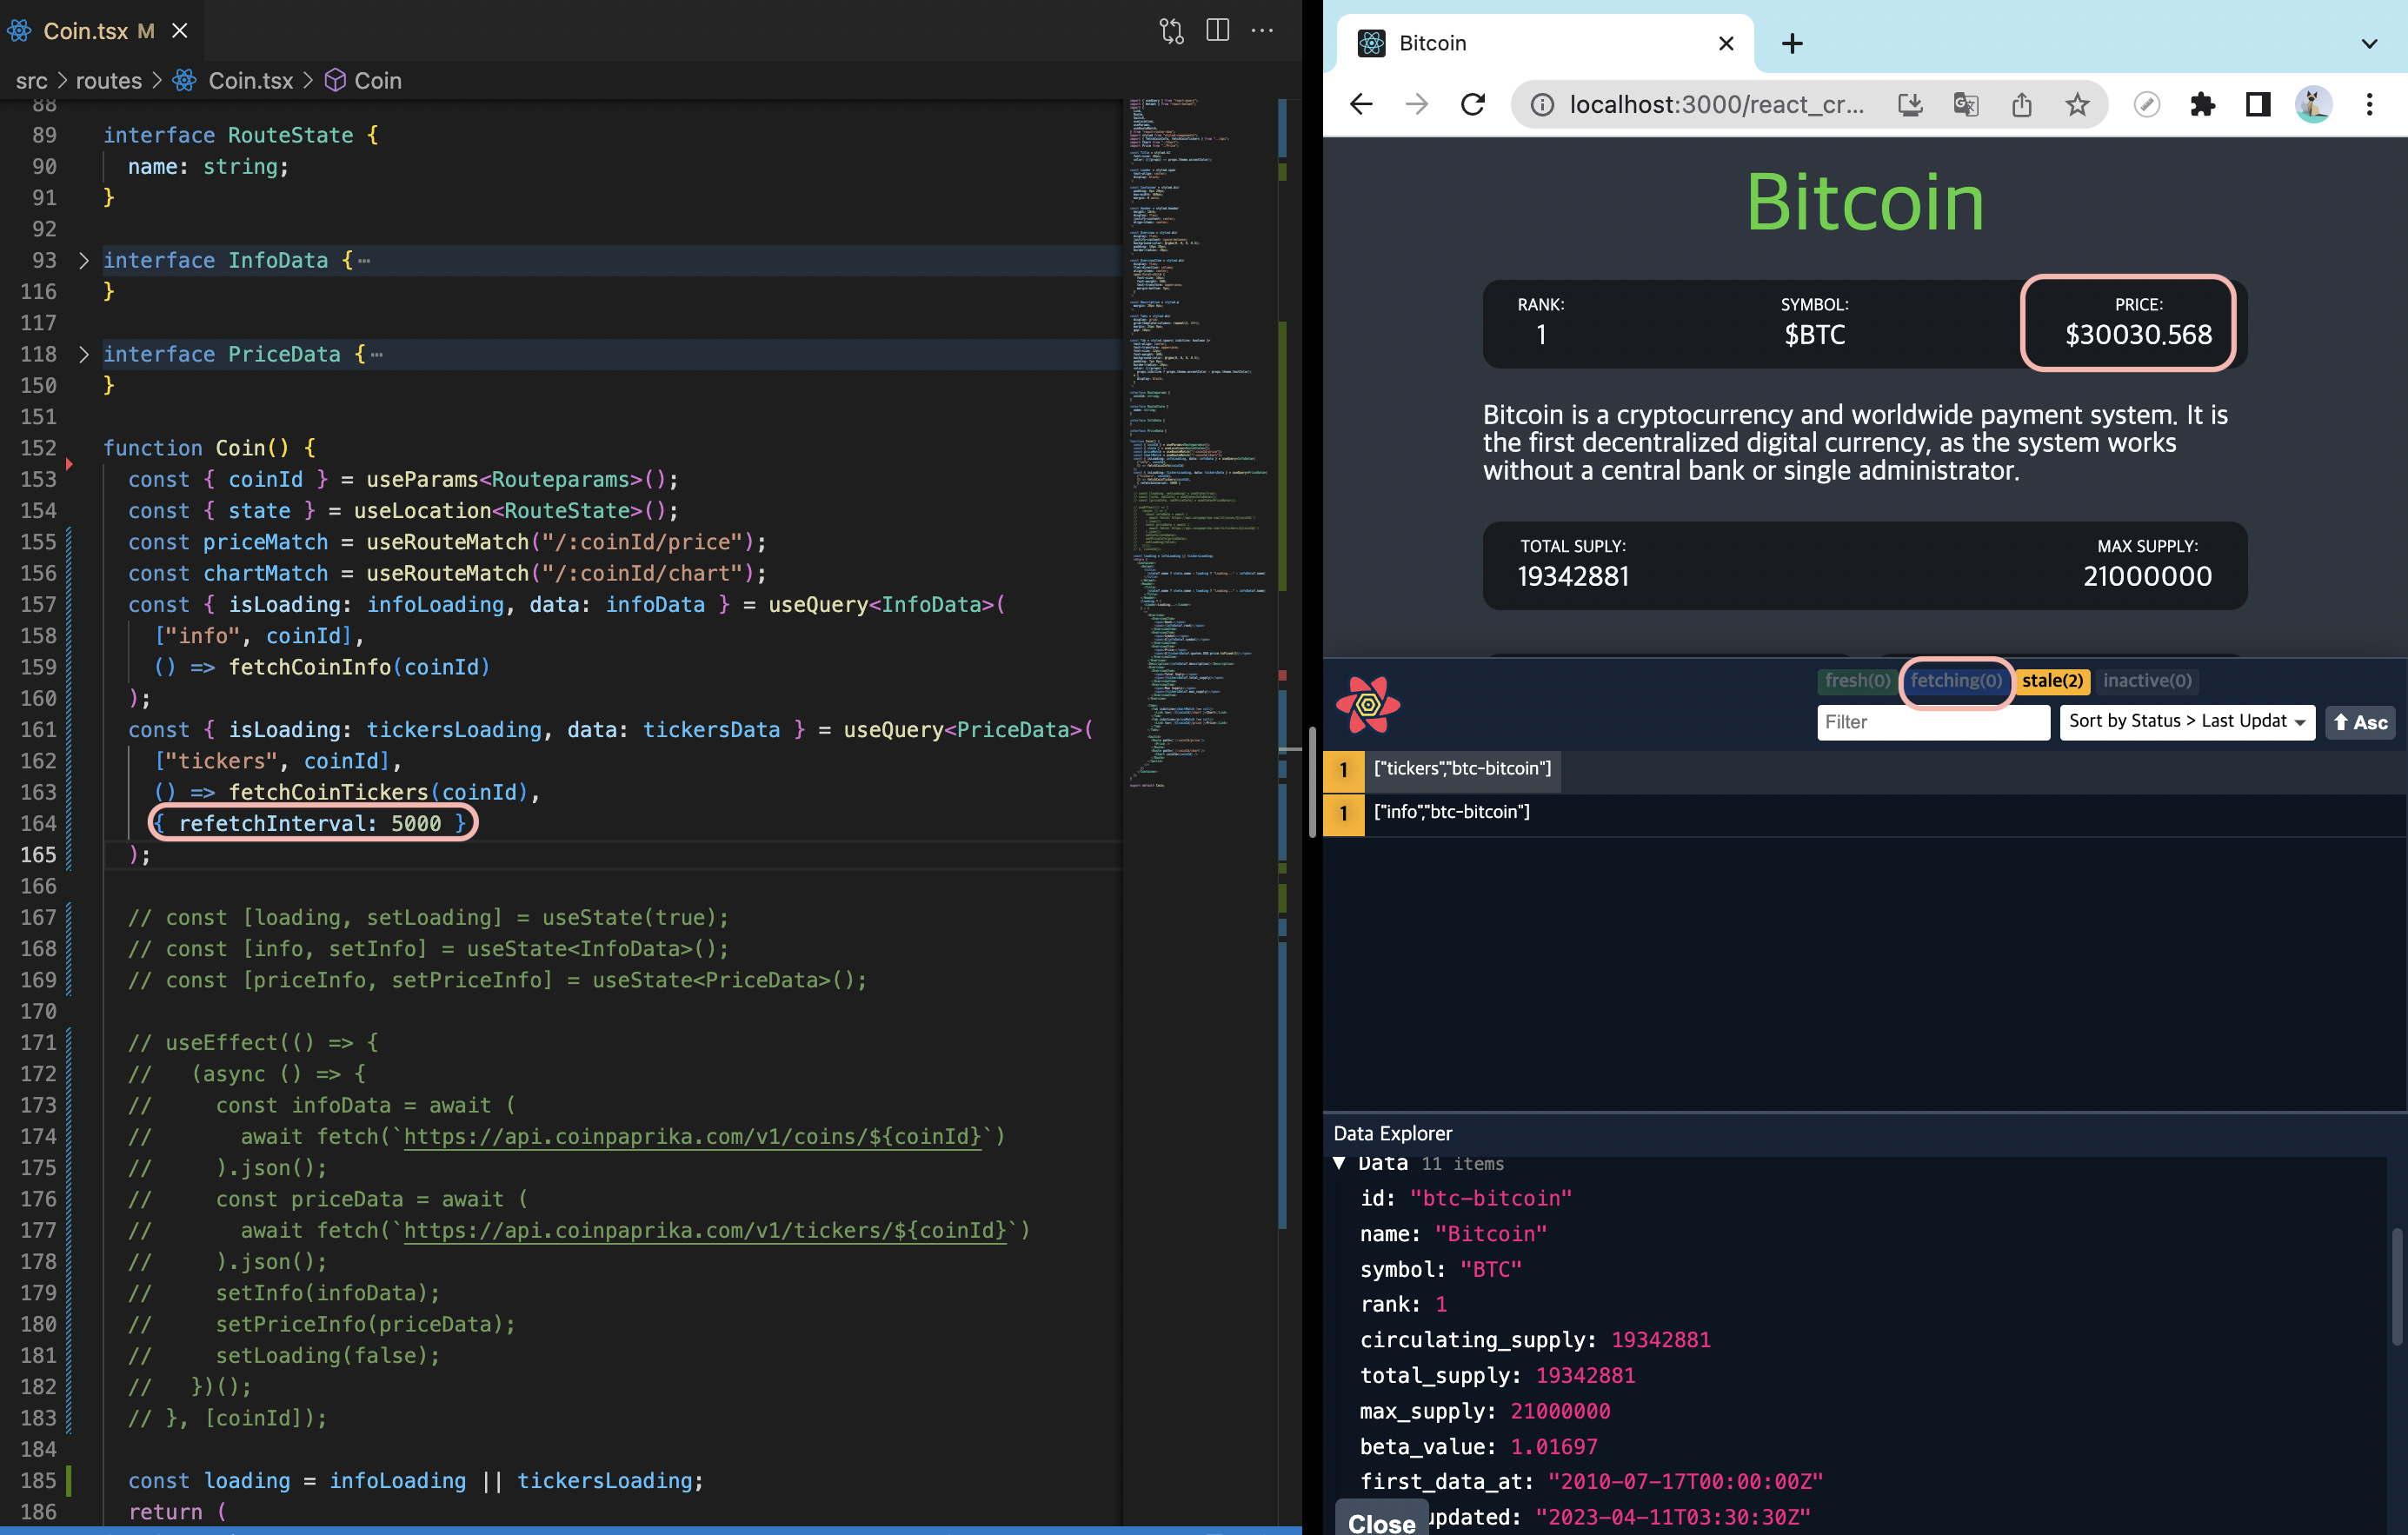Open a new Chrome tab

(x=1792, y=43)
